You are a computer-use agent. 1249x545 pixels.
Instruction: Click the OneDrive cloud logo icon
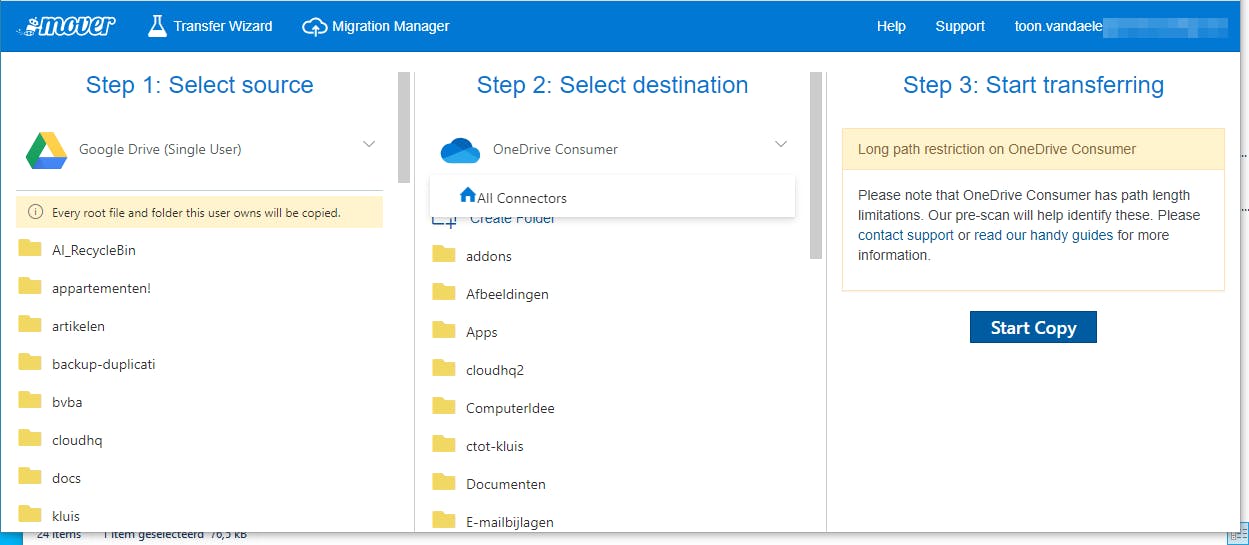[460, 150]
